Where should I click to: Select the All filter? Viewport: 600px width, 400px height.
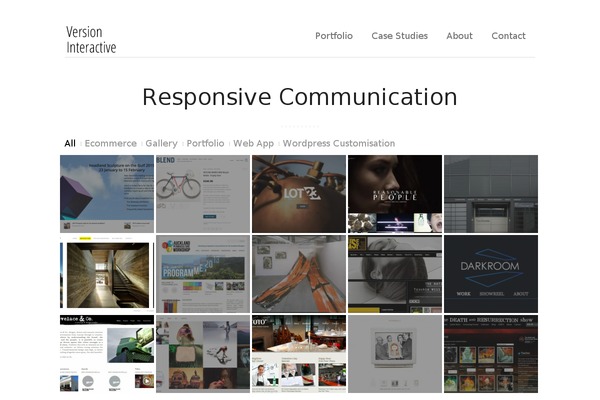70,144
